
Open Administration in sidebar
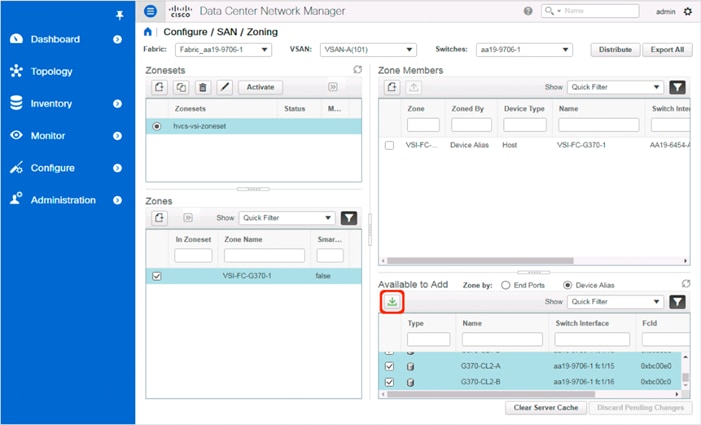(63, 200)
